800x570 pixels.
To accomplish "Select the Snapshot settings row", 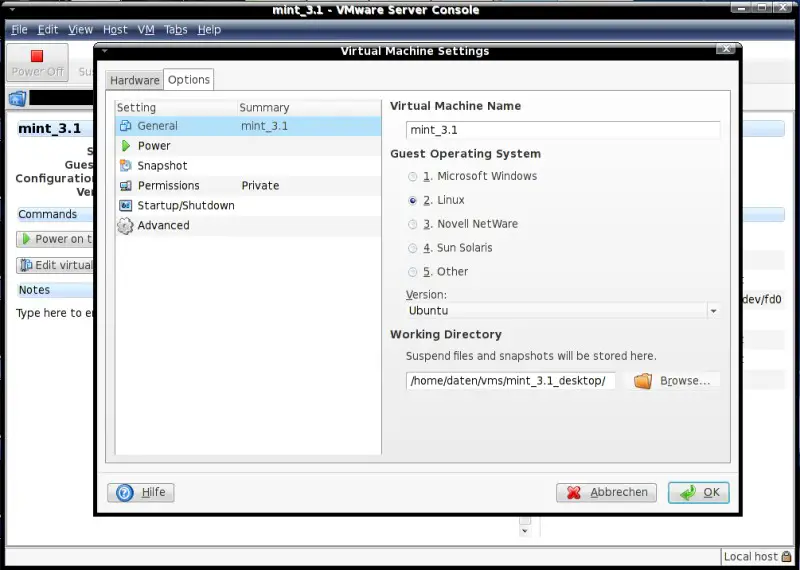I will click(248, 166).
